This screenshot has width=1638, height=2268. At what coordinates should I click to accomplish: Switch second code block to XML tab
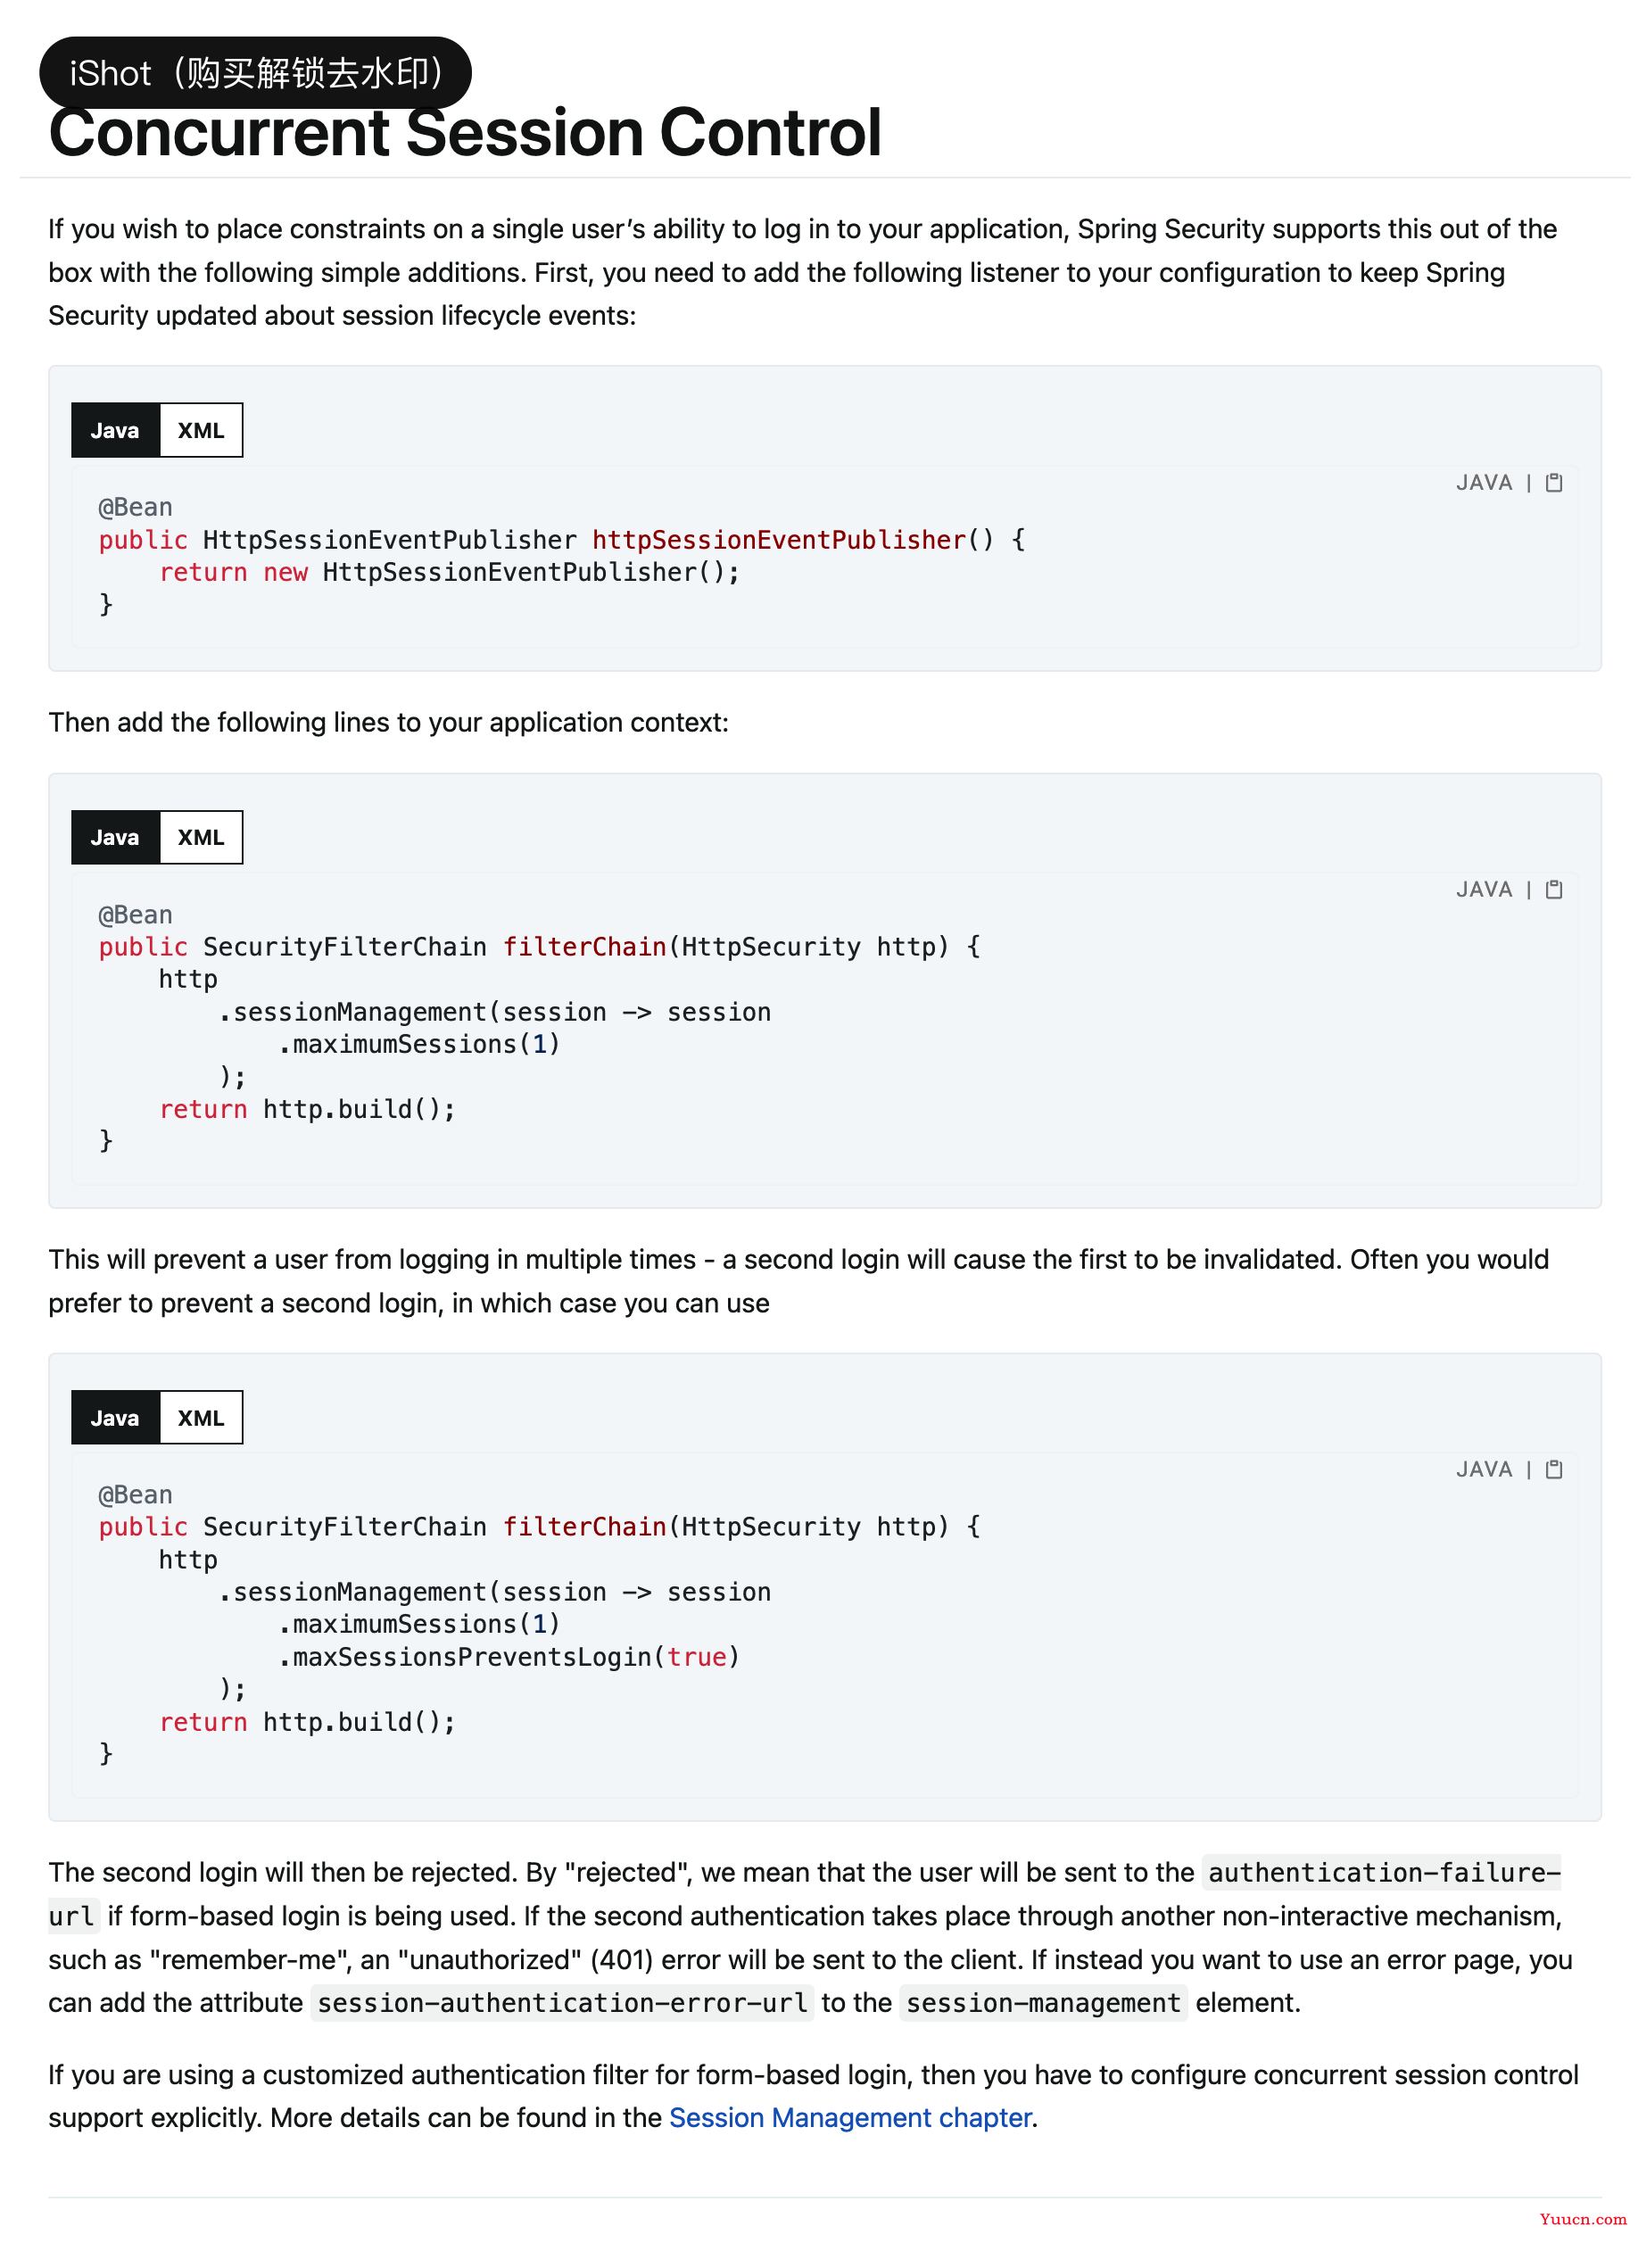201,838
